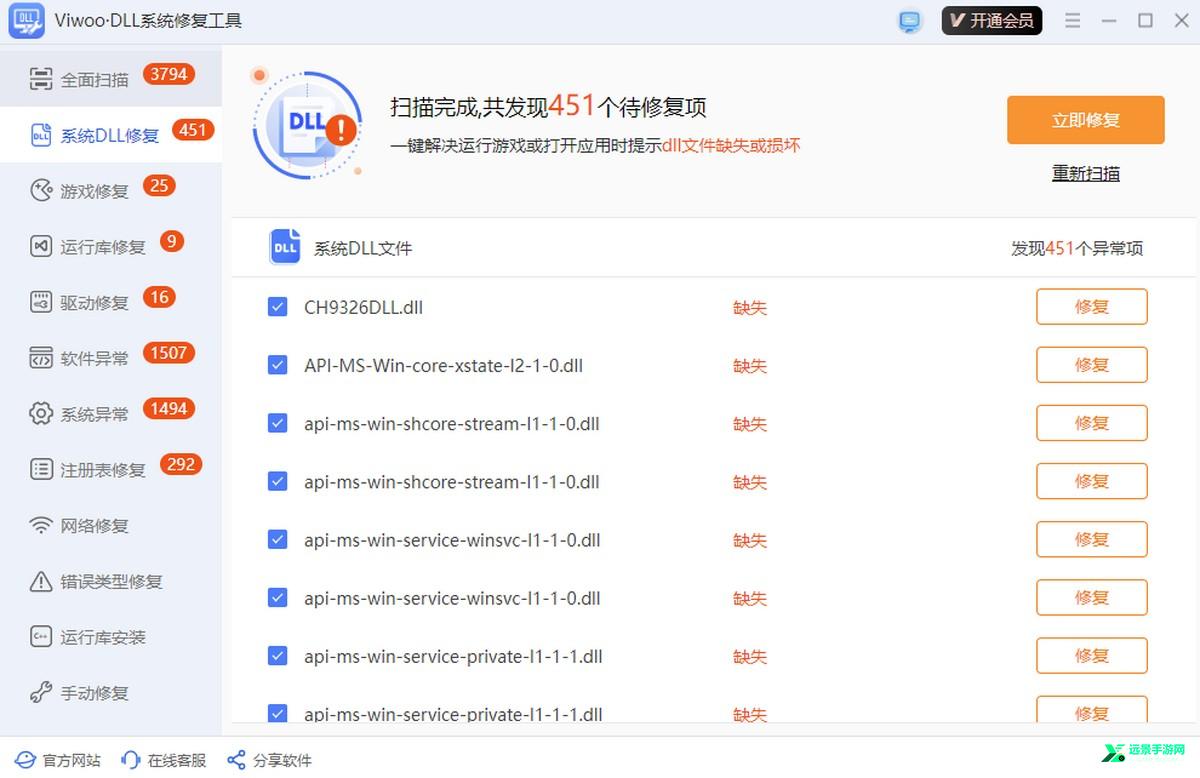Open the hamburger menu in title bar
The height and width of the screenshot is (778, 1200).
pos(1072,21)
